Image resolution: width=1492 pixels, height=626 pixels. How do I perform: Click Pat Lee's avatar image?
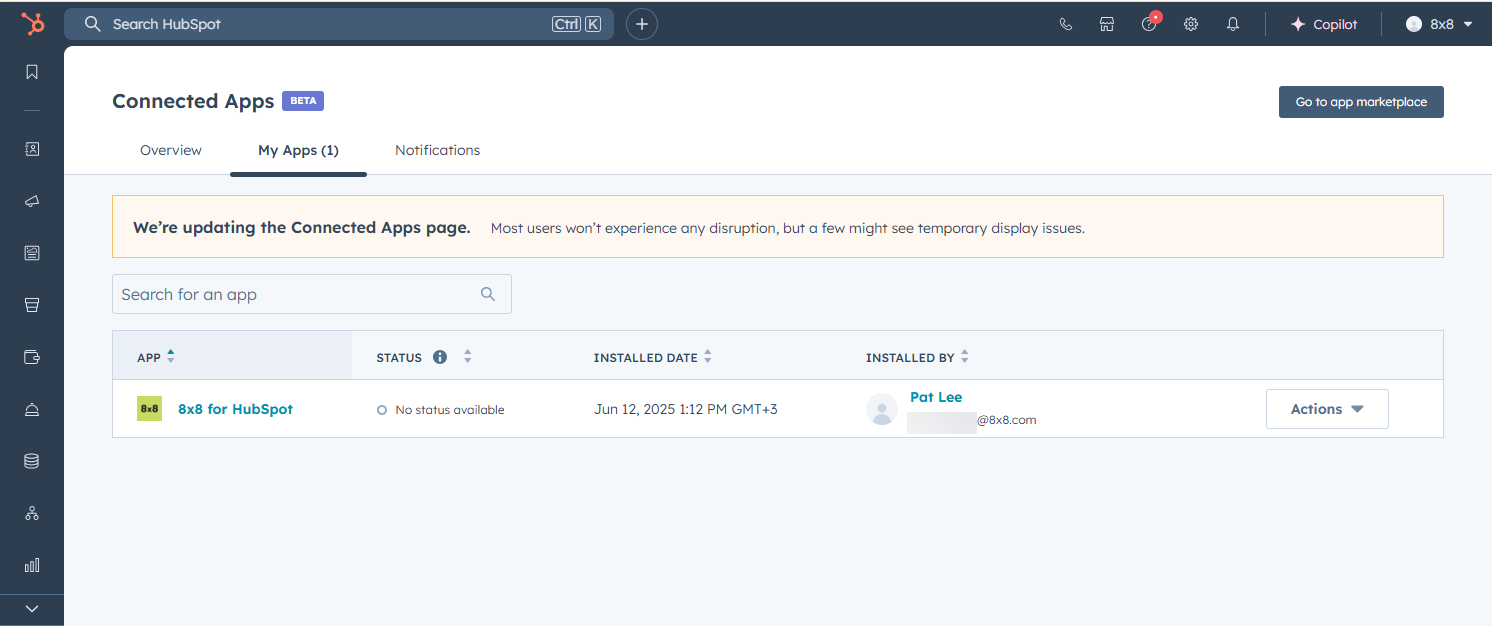[882, 409]
